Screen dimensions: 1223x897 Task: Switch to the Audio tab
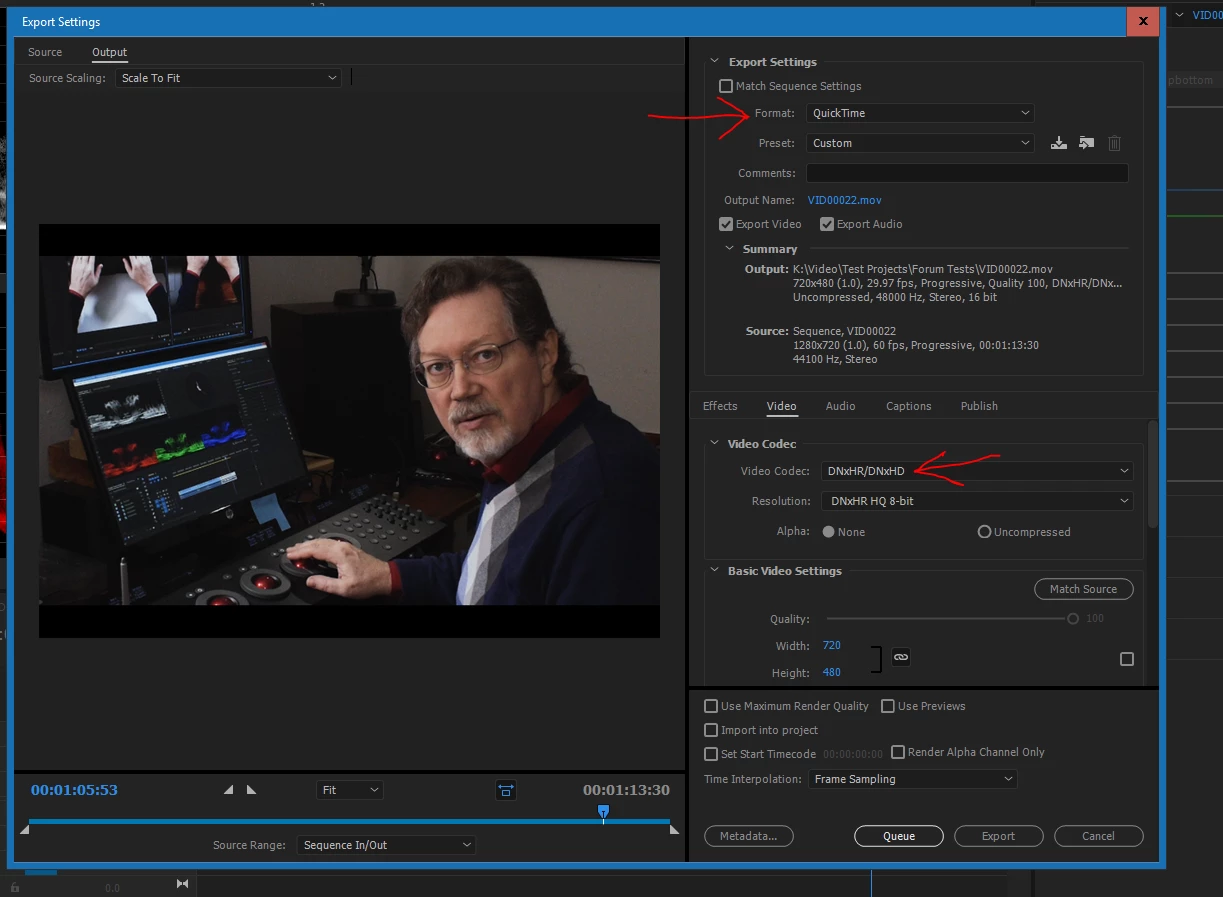pyautogui.click(x=840, y=406)
